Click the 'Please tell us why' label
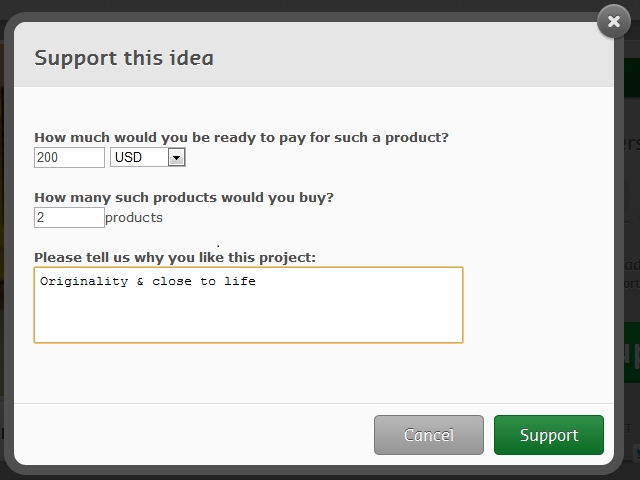 [x=175, y=257]
